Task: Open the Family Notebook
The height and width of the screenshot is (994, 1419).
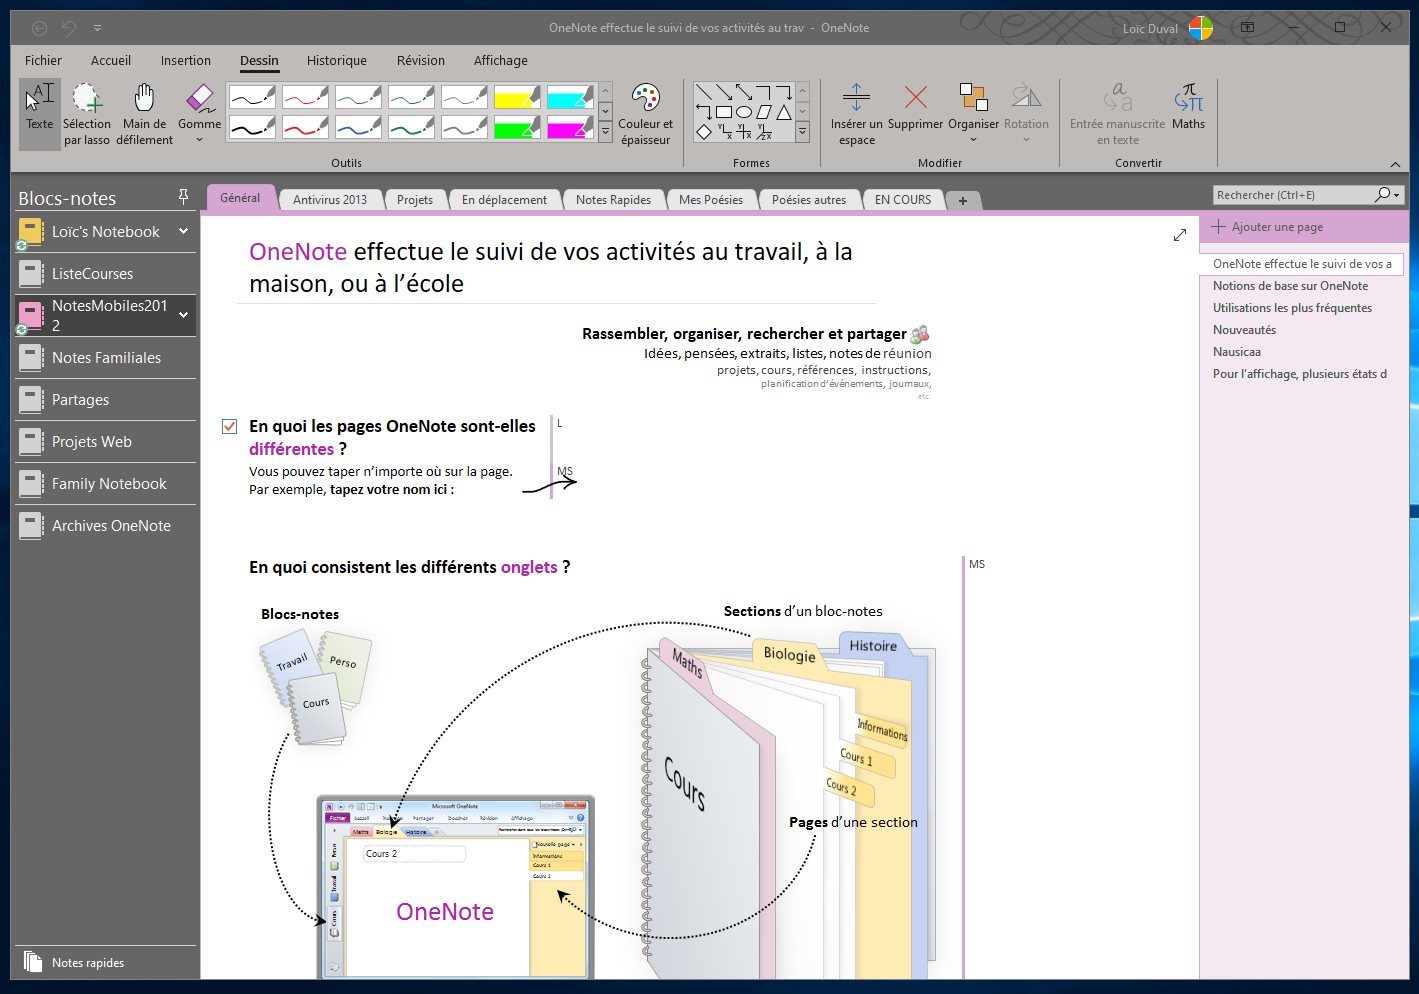Action: (104, 483)
